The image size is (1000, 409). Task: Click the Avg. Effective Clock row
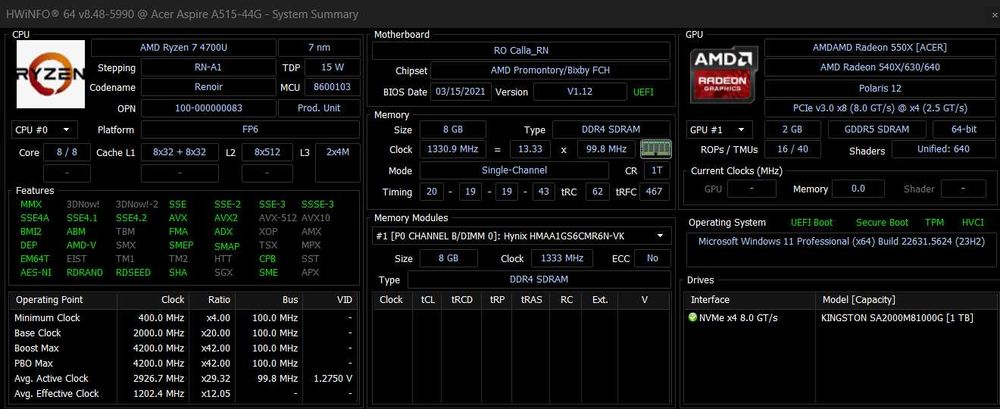point(183,394)
